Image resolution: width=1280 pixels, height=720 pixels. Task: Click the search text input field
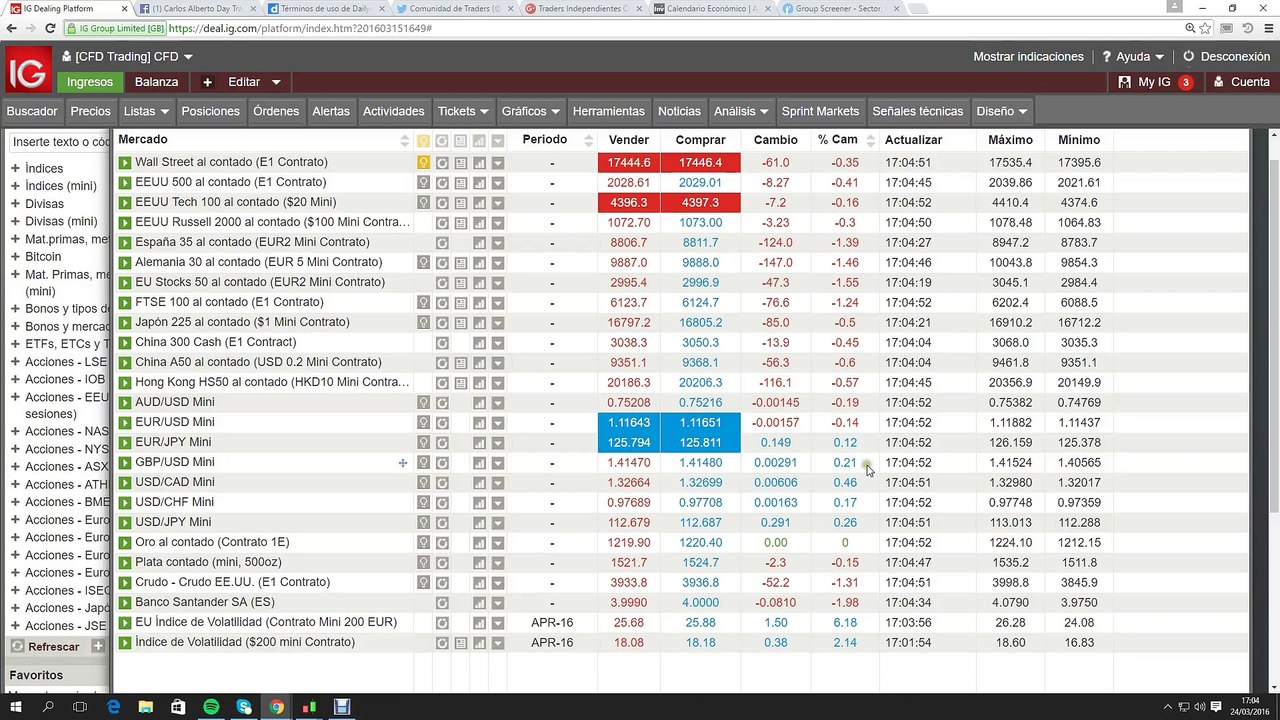tap(59, 142)
